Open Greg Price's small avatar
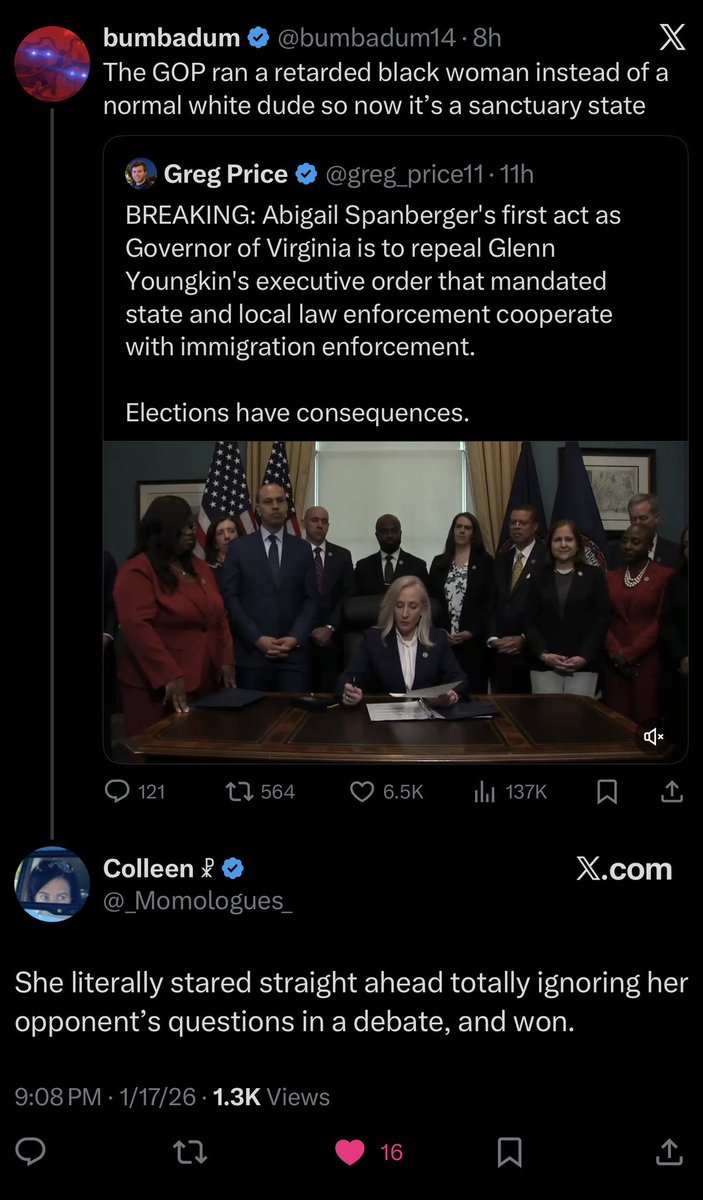 [140, 174]
